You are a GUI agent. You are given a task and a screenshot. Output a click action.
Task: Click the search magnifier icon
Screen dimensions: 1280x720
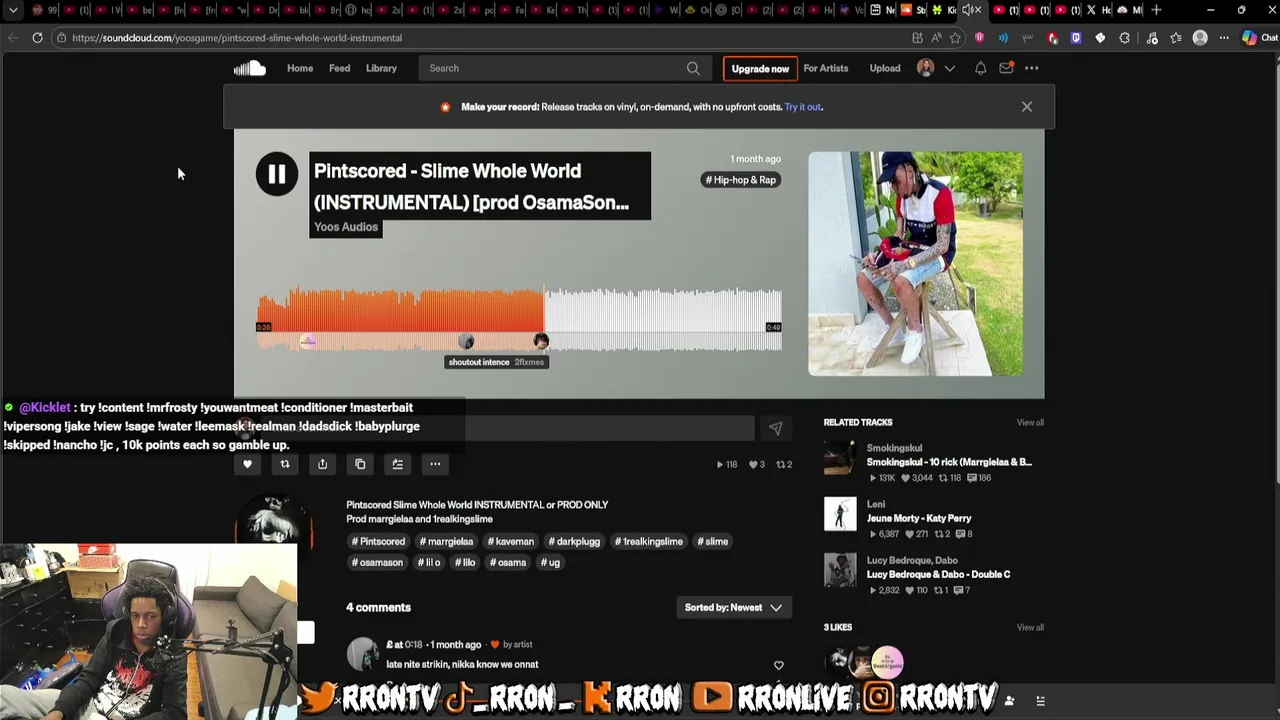point(693,68)
